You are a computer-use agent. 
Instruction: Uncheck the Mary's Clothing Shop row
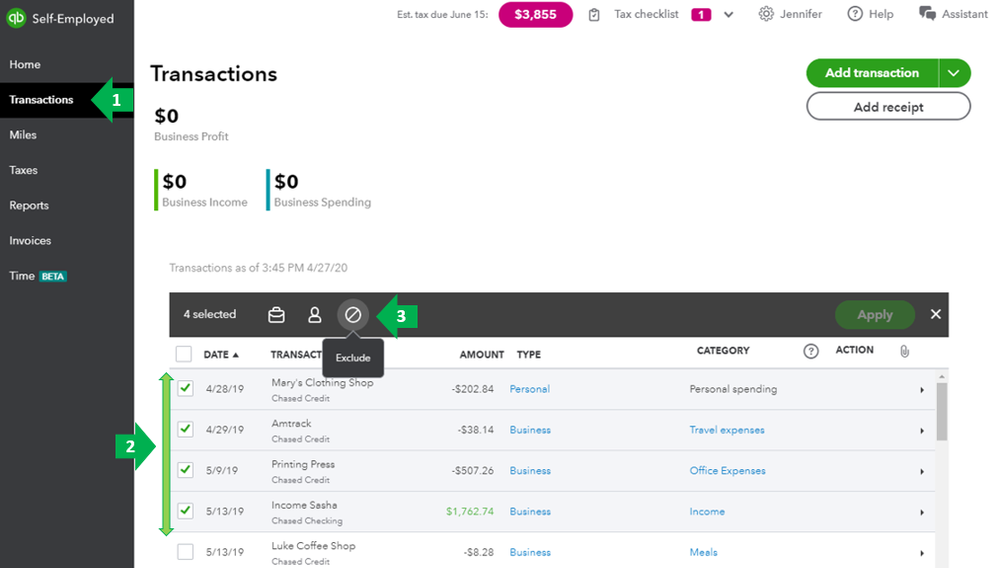pos(185,388)
